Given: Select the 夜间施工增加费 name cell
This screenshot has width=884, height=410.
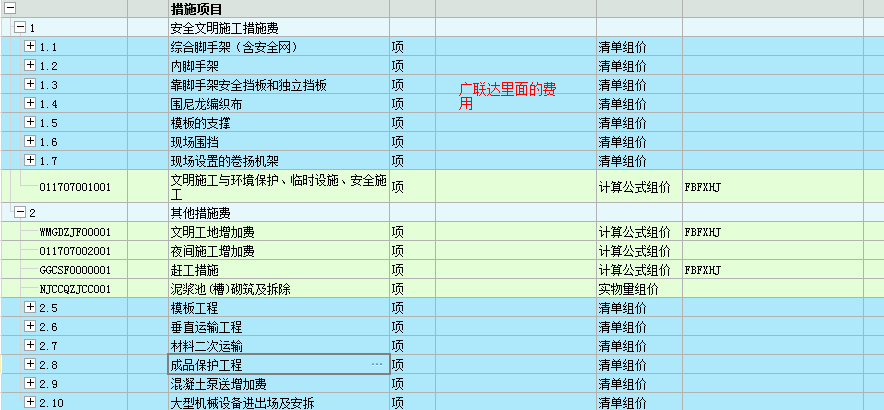Looking at the screenshot, I should [279, 251].
